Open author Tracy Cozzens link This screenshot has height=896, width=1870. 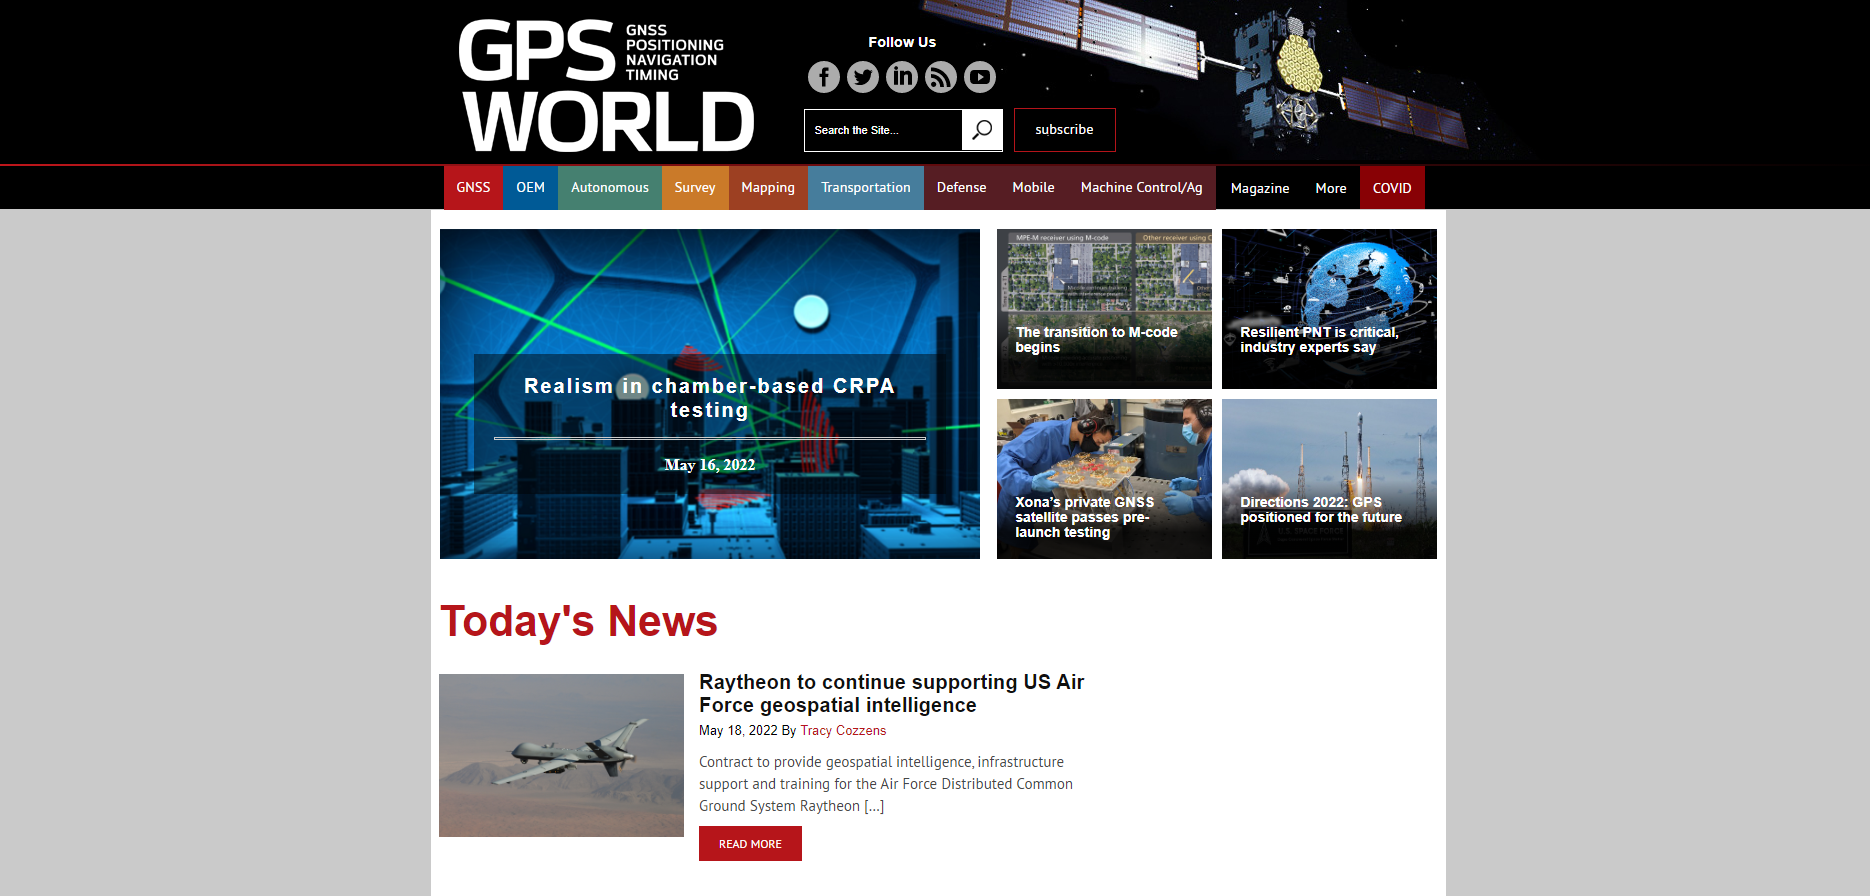click(x=843, y=731)
